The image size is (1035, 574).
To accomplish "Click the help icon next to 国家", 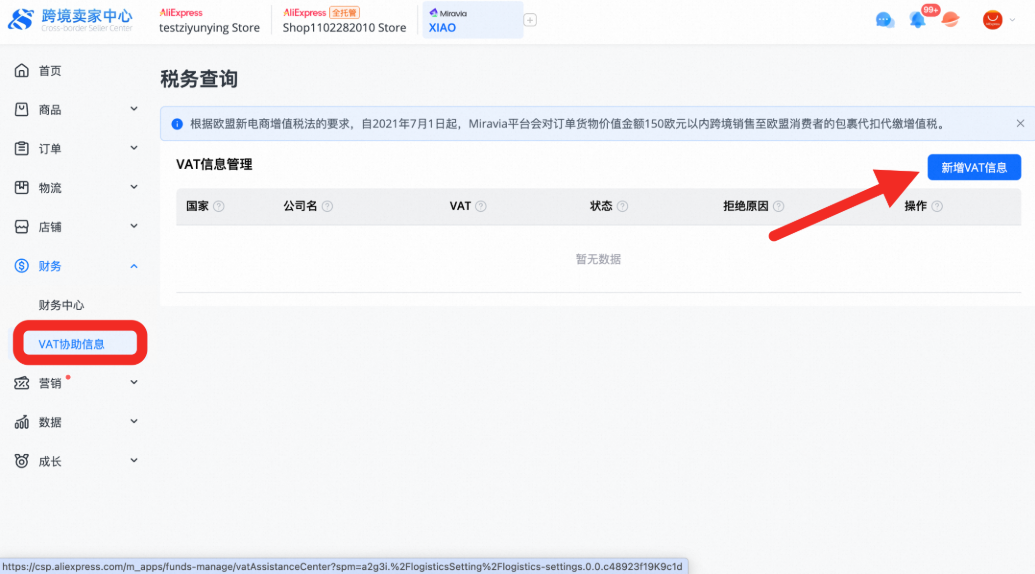I will click(219, 206).
